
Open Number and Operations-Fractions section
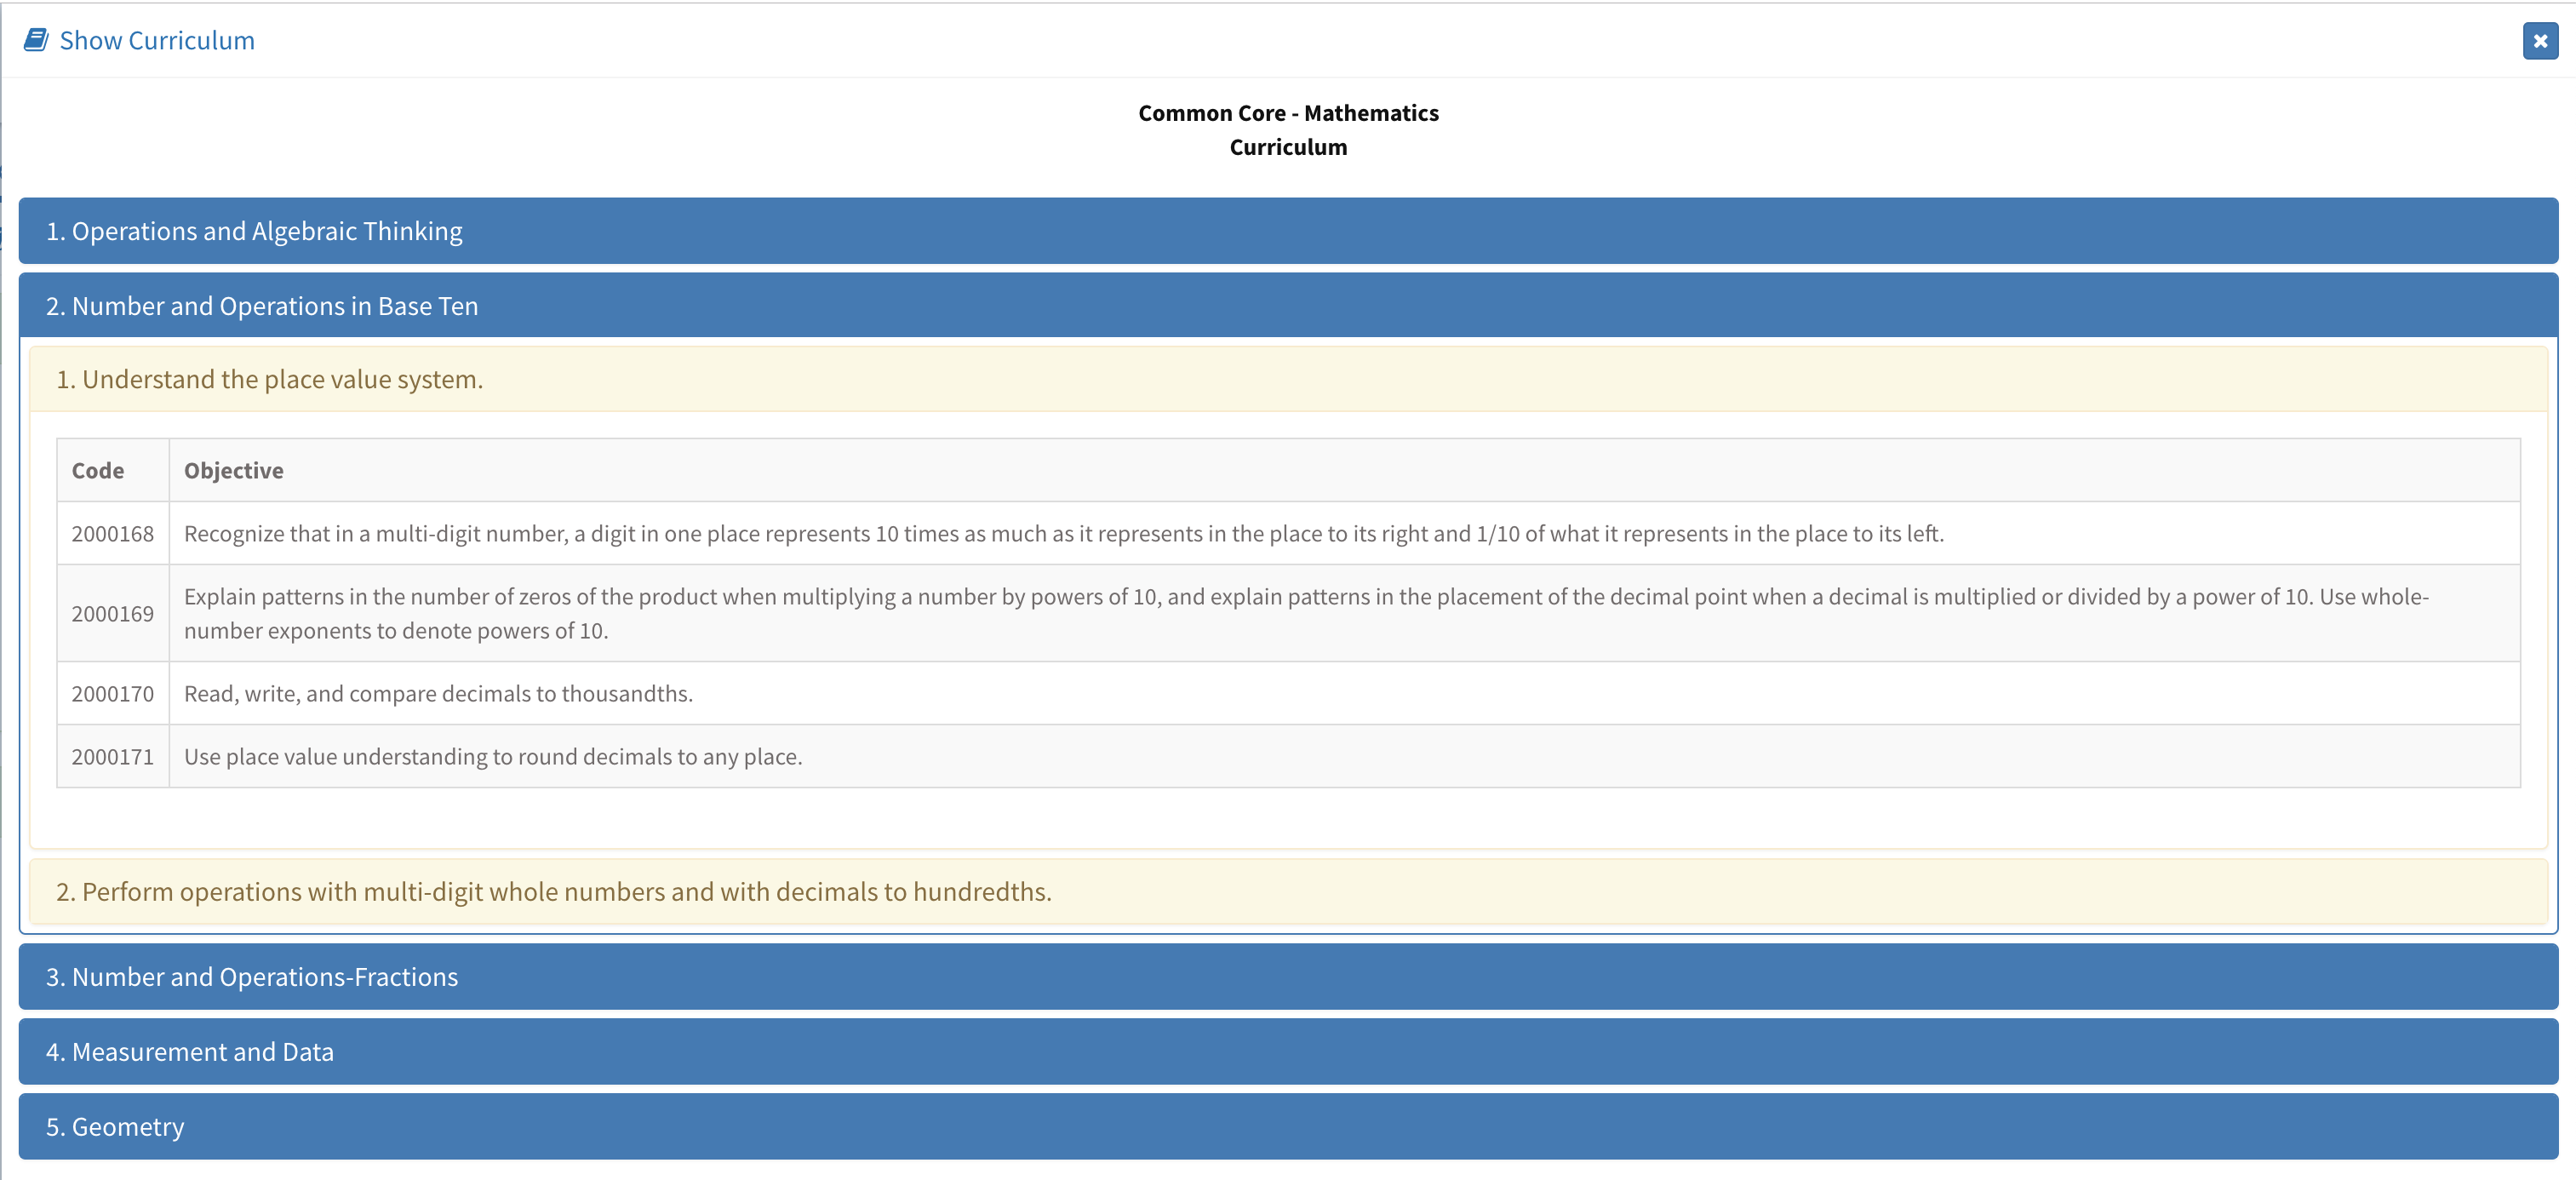pyautogui.click(x=252, y=976)
